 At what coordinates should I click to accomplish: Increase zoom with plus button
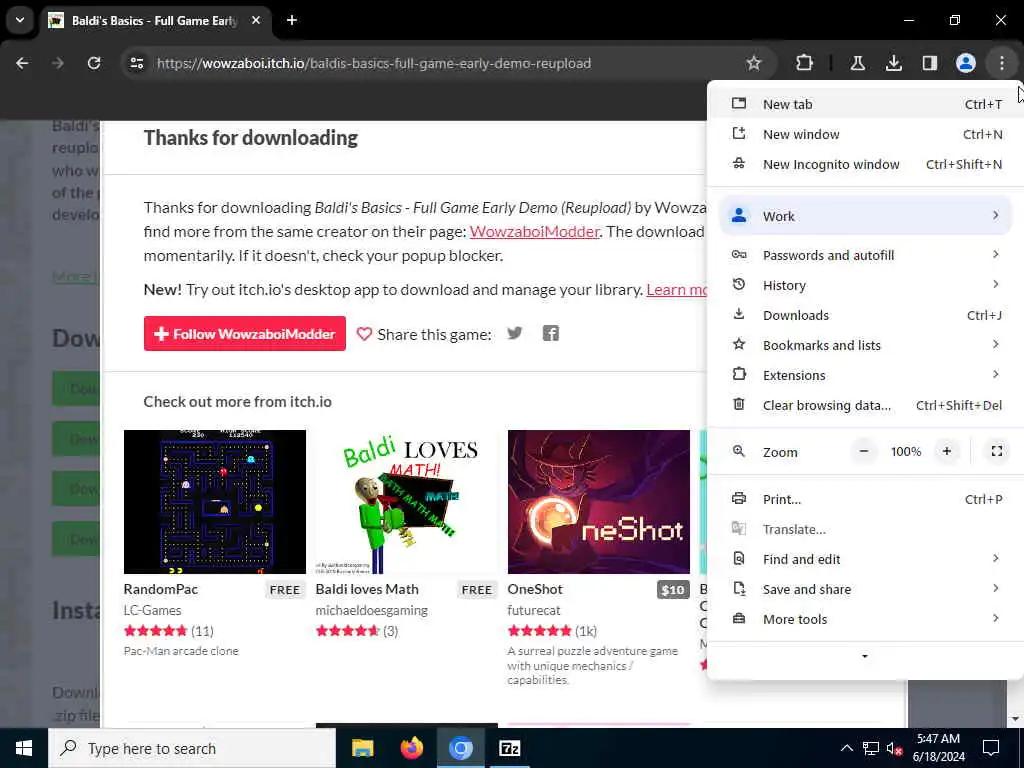pos(946,451)
